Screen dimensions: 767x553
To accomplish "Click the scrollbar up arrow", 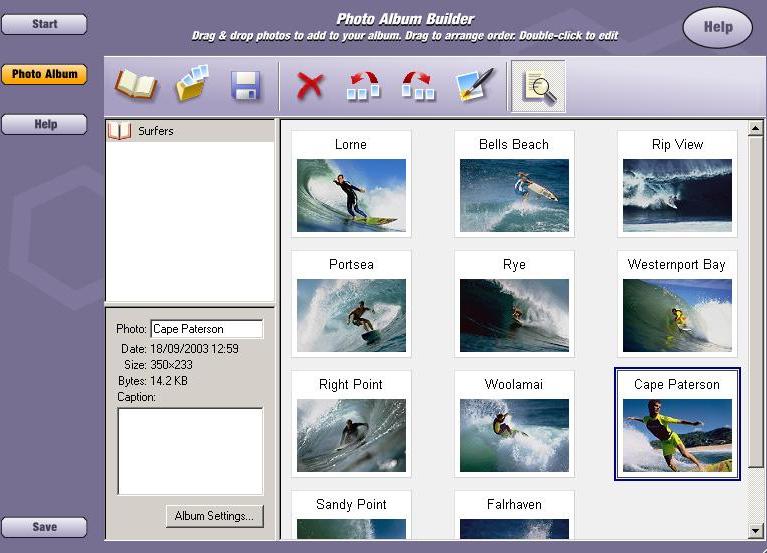I will tap(755, 129).
